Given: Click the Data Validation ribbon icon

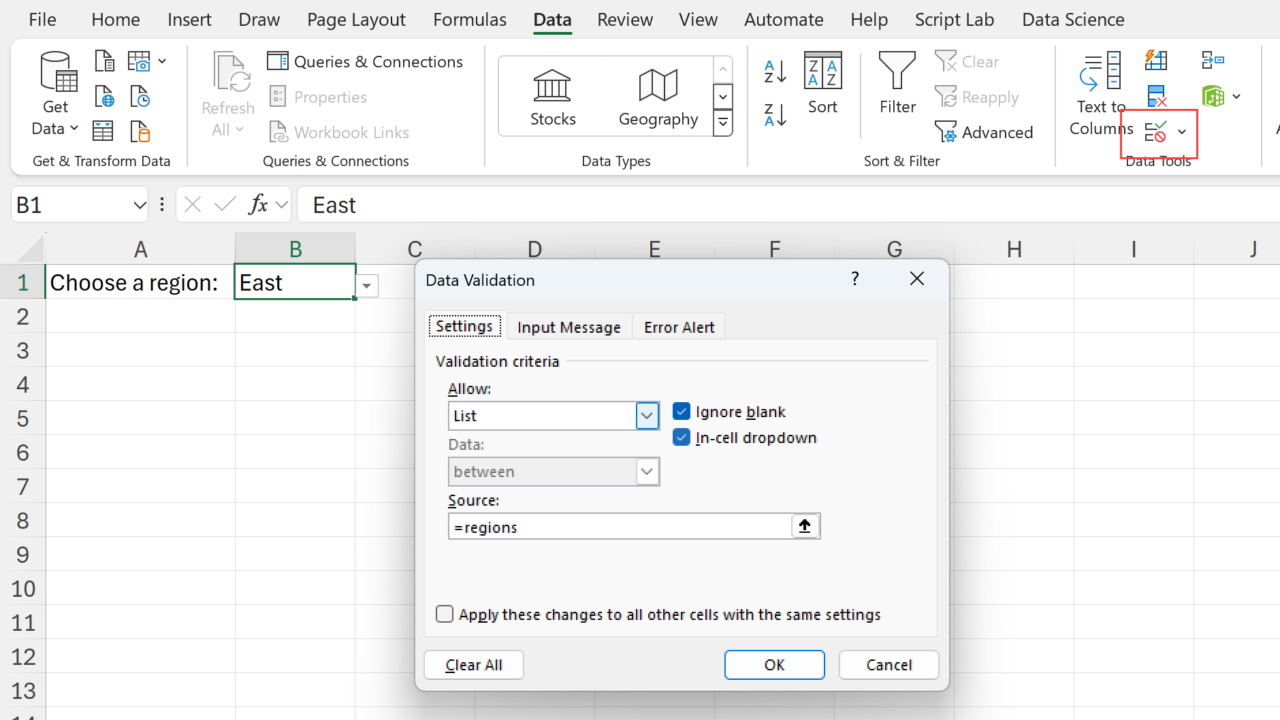Looking at the screenshot, I should [1156, 132].
